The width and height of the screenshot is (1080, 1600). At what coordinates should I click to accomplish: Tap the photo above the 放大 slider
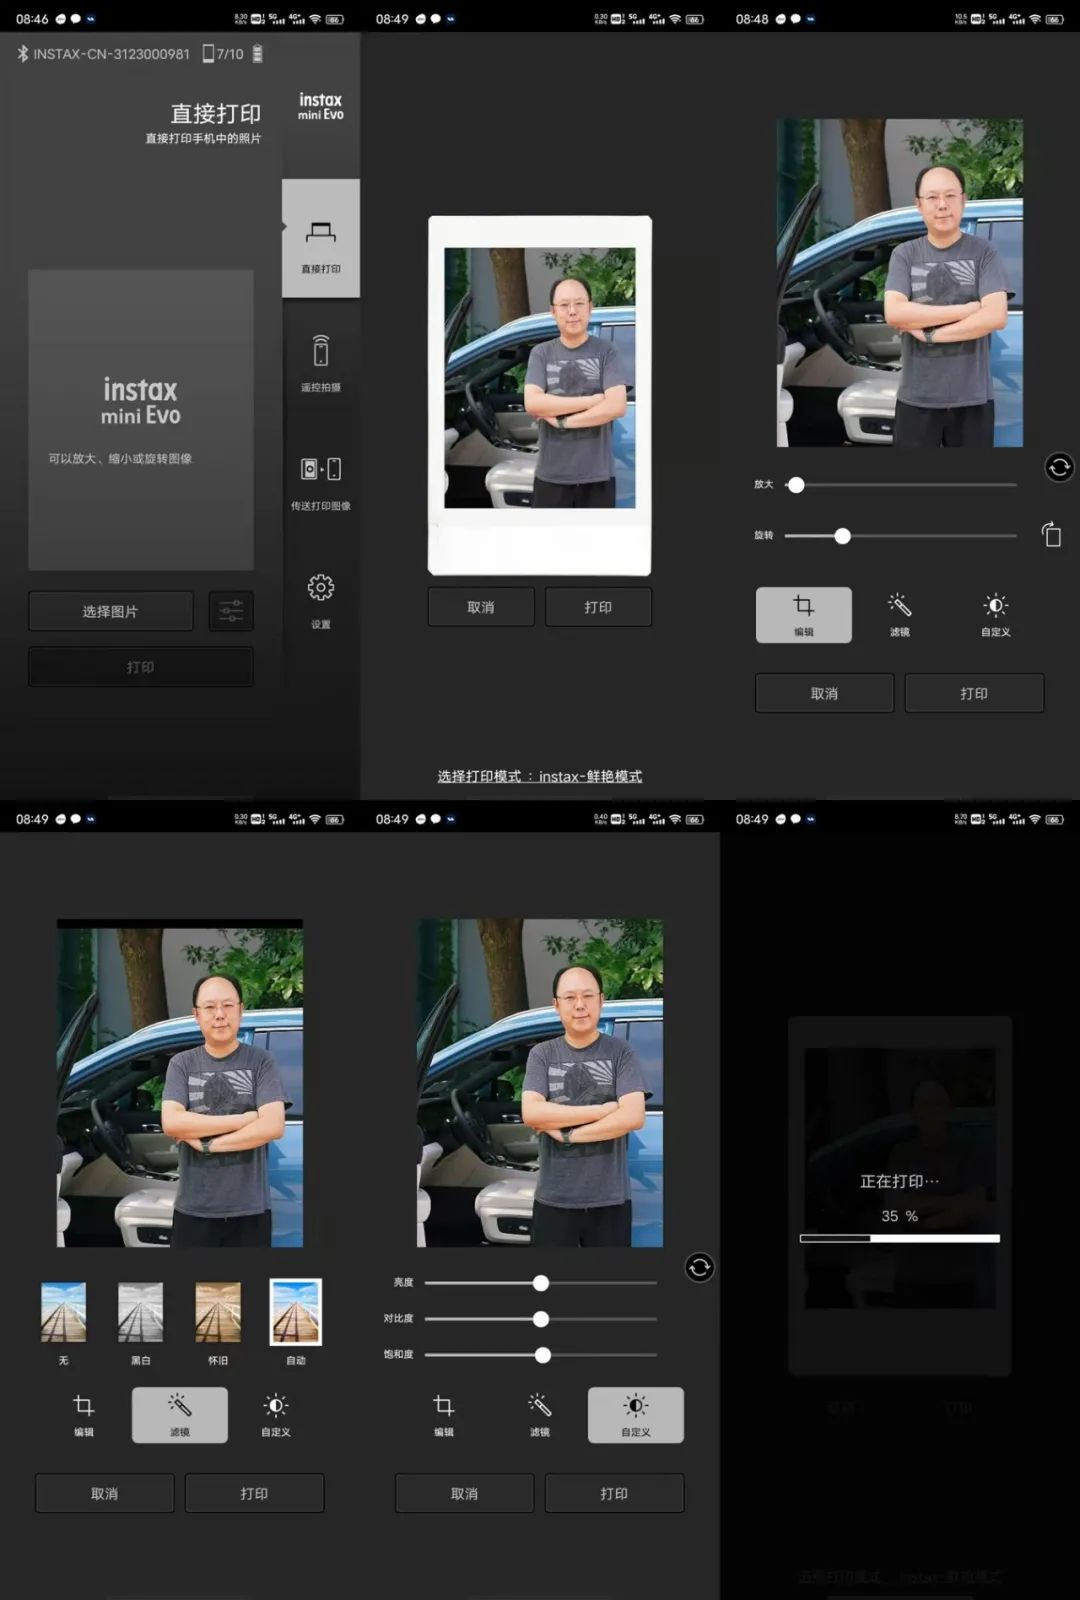coord(900,283)
